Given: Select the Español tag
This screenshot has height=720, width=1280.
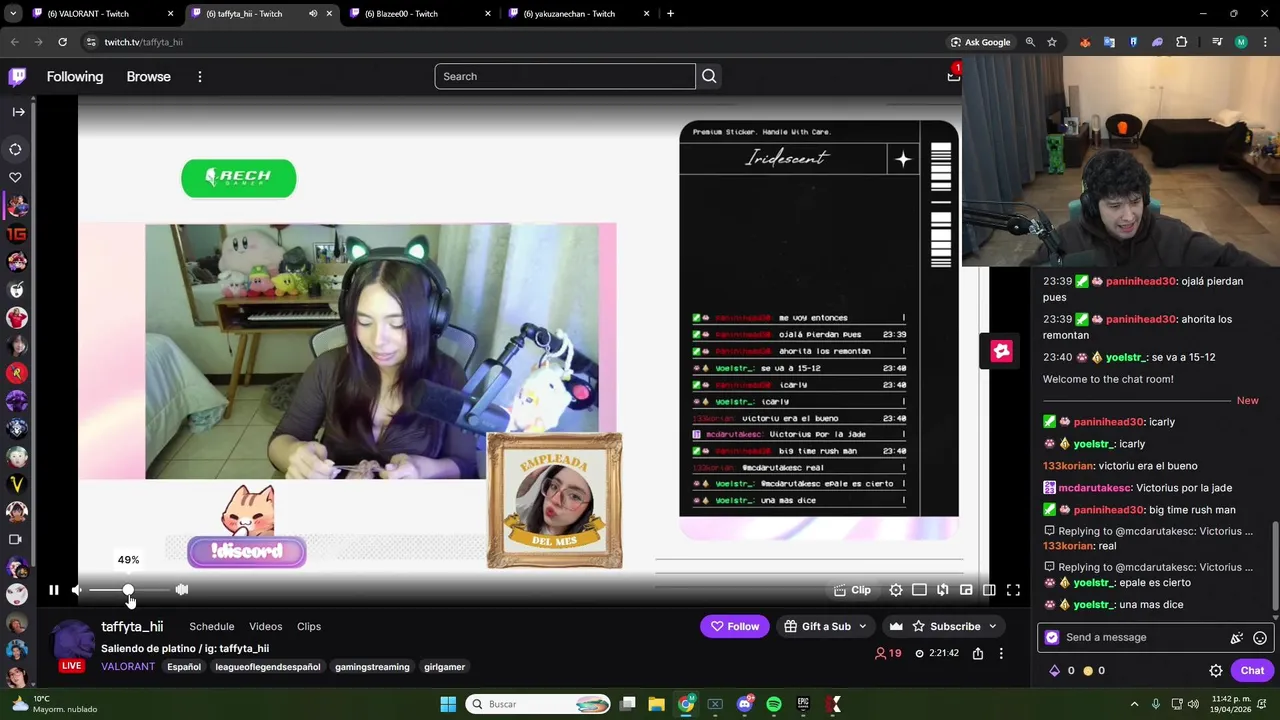Looking at the screenshot, I should click(x=184, y=667).
